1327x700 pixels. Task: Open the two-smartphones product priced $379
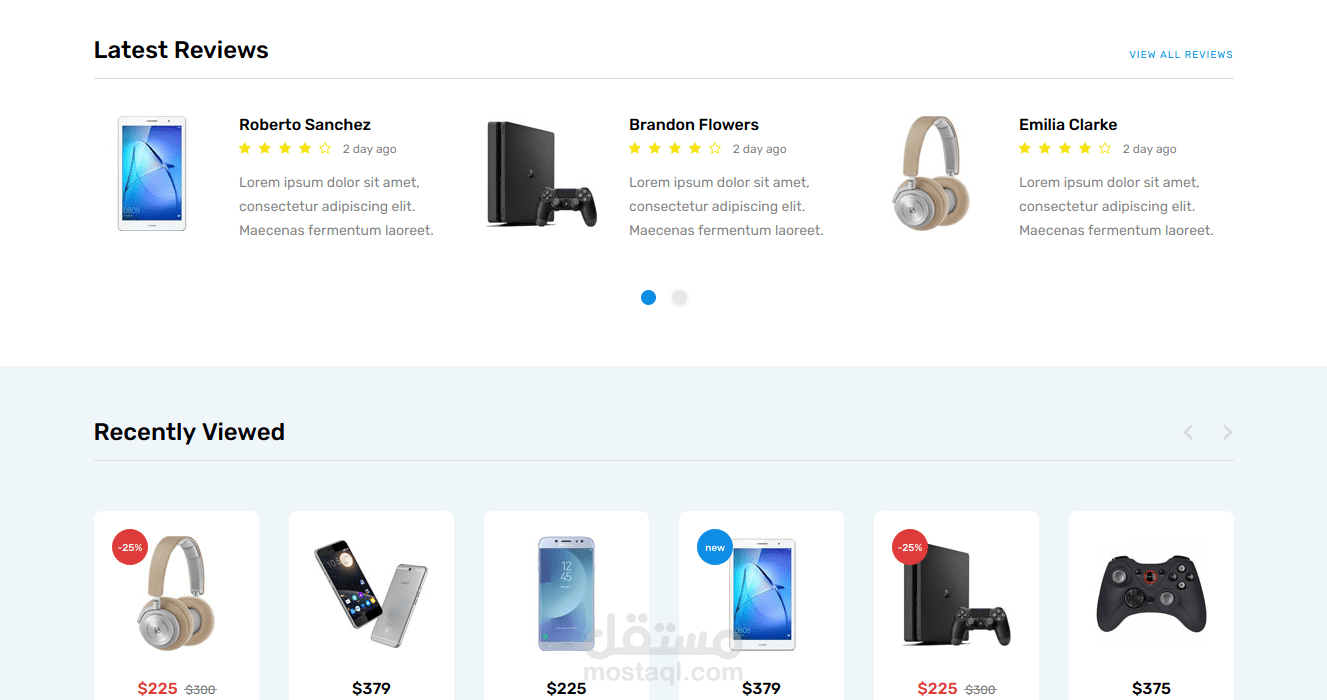[371, 606]
